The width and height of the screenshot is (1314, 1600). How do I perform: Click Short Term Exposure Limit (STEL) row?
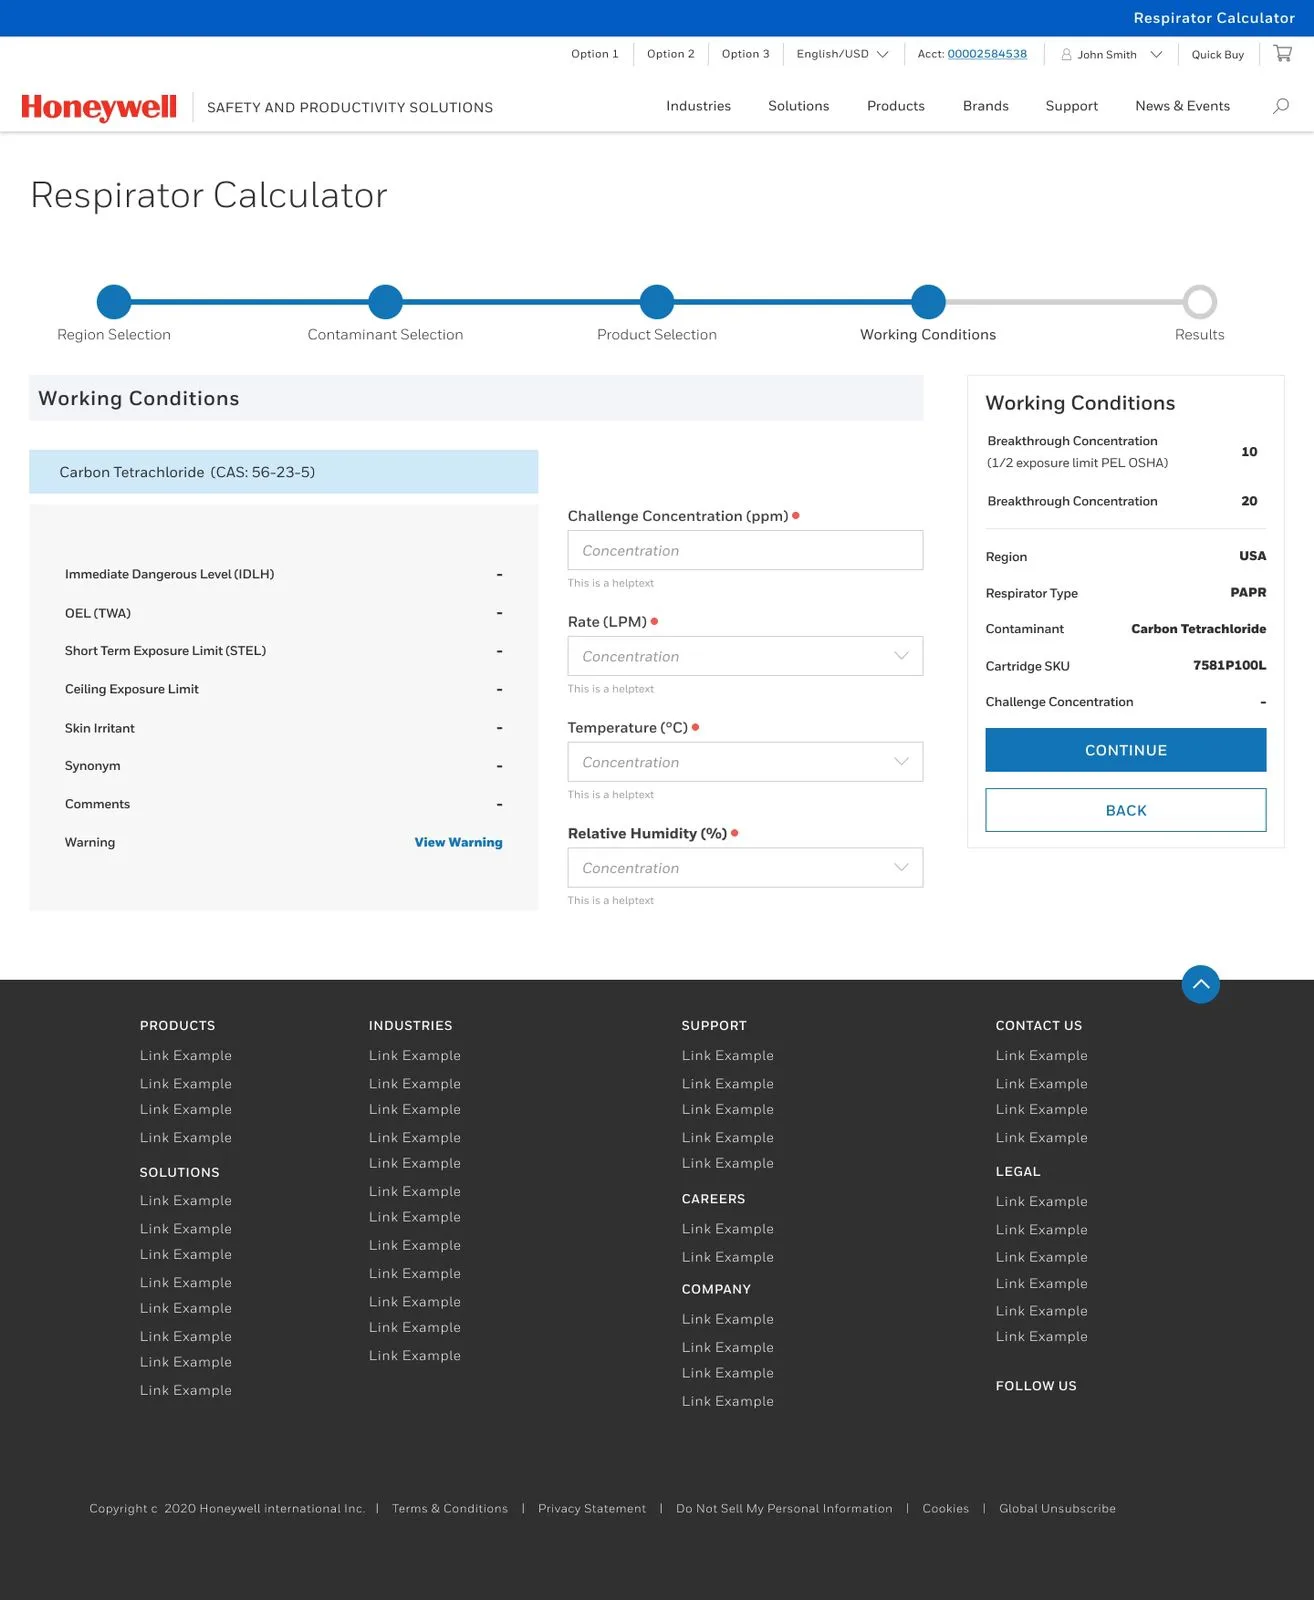tap(283, 651)
